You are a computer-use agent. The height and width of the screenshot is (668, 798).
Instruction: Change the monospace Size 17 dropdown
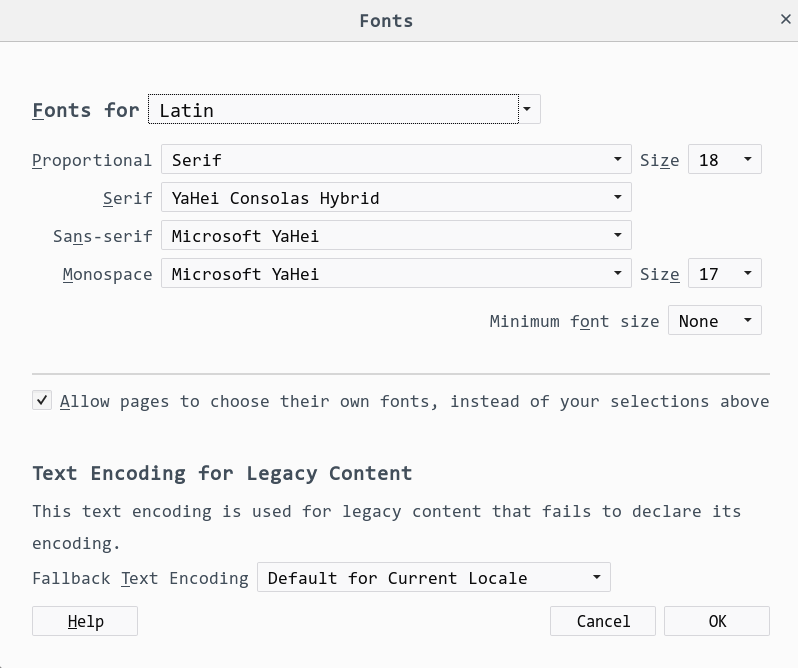(x=725, y=273)
